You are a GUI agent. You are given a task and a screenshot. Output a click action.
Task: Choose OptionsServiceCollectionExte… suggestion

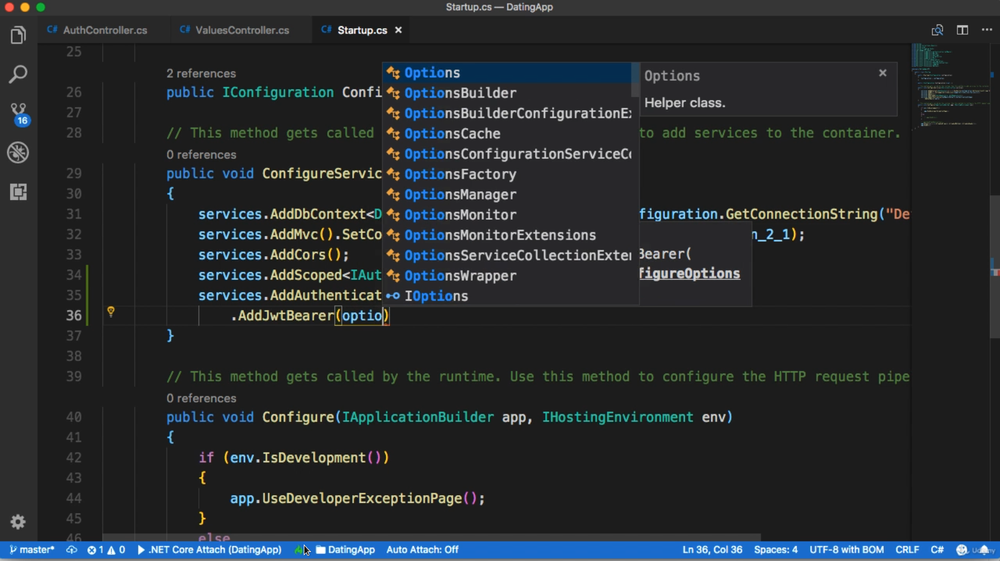[507, 256]
